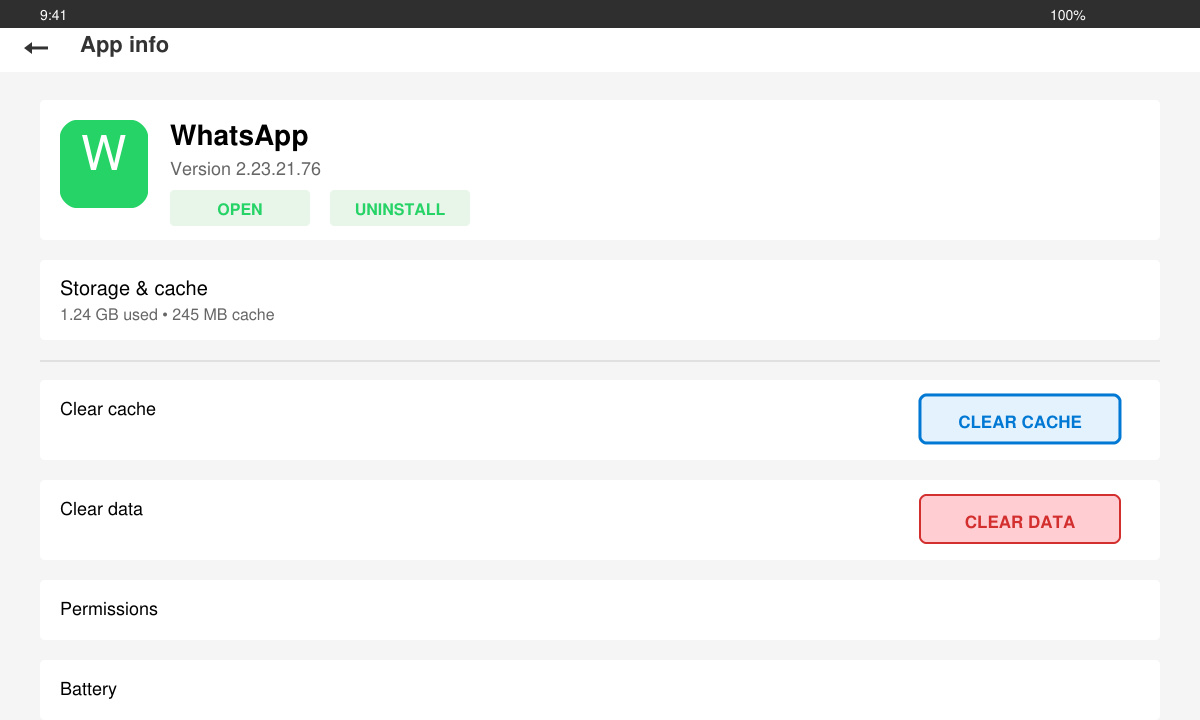Viewport: 1200px width, 720px height.
Task: Tap the Clear Cache button
Action: [1020, 419]
